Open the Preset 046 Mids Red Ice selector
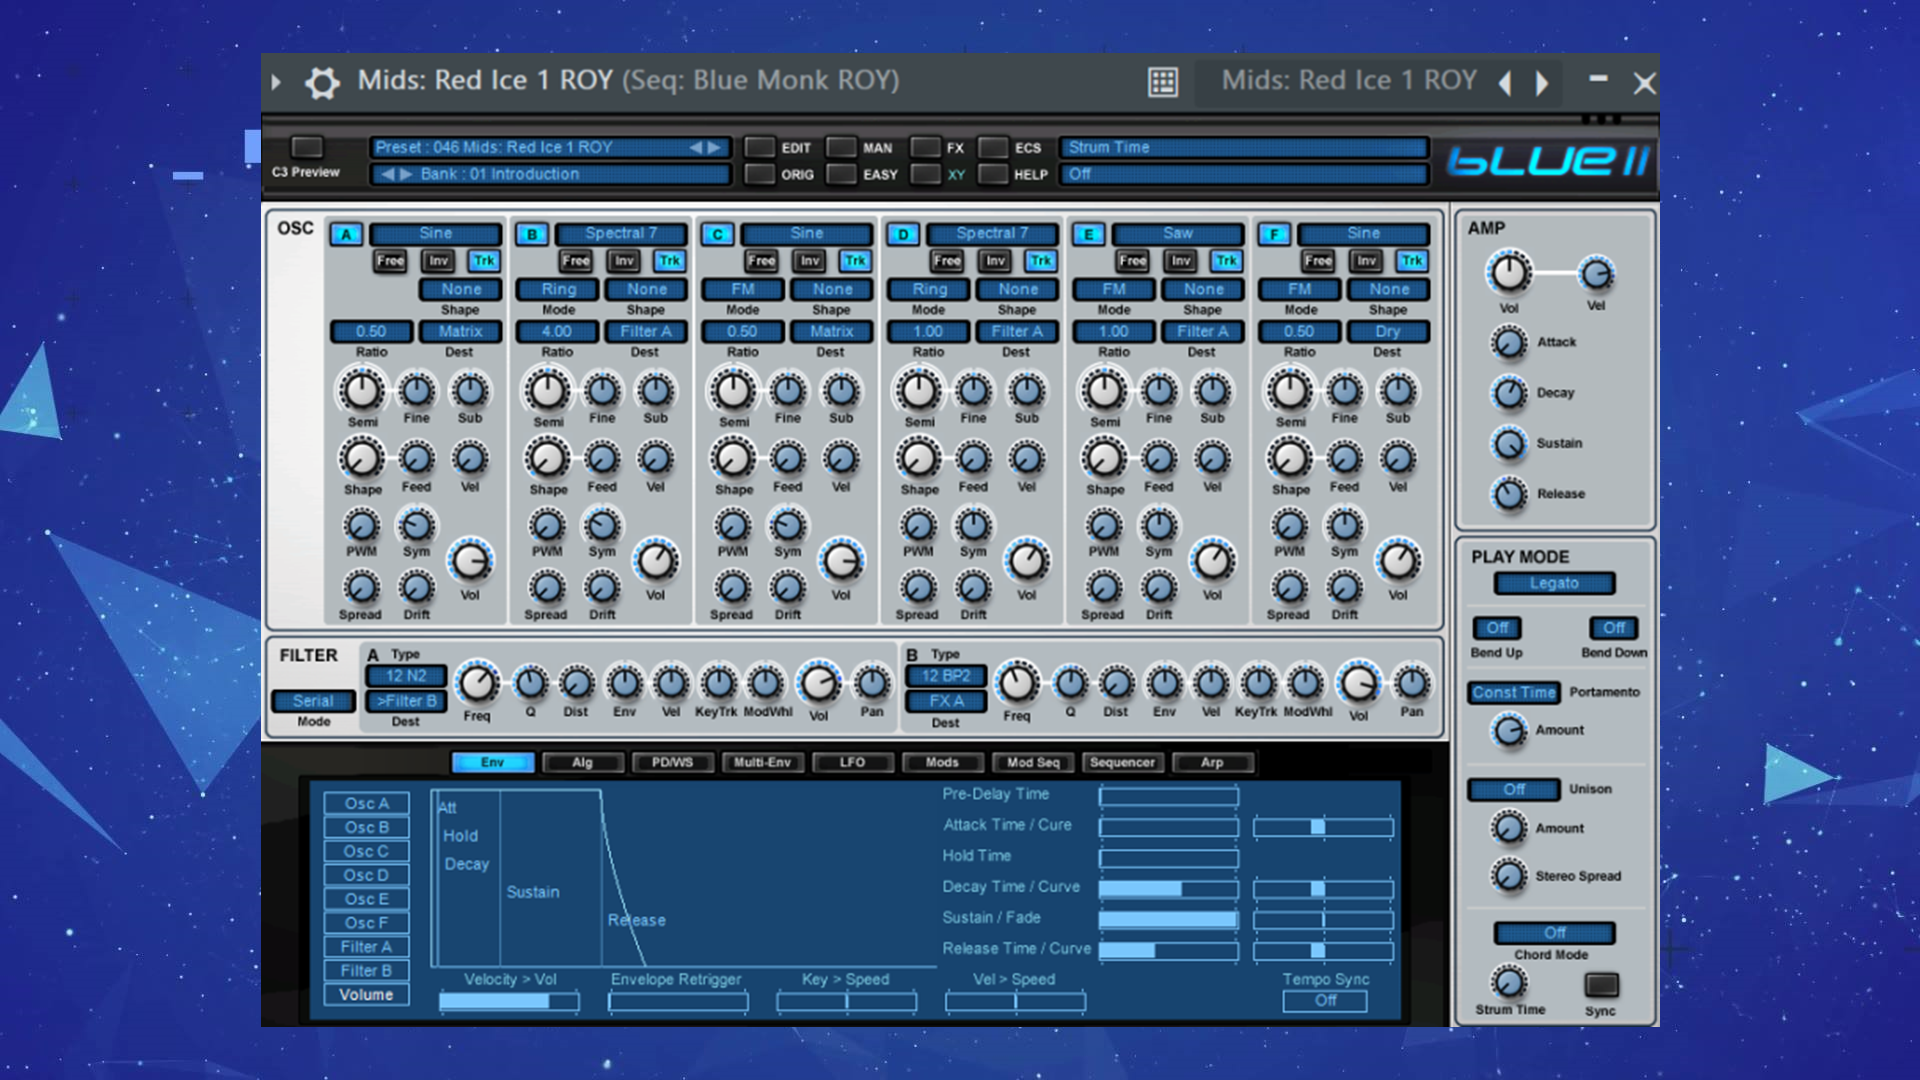 550,147
